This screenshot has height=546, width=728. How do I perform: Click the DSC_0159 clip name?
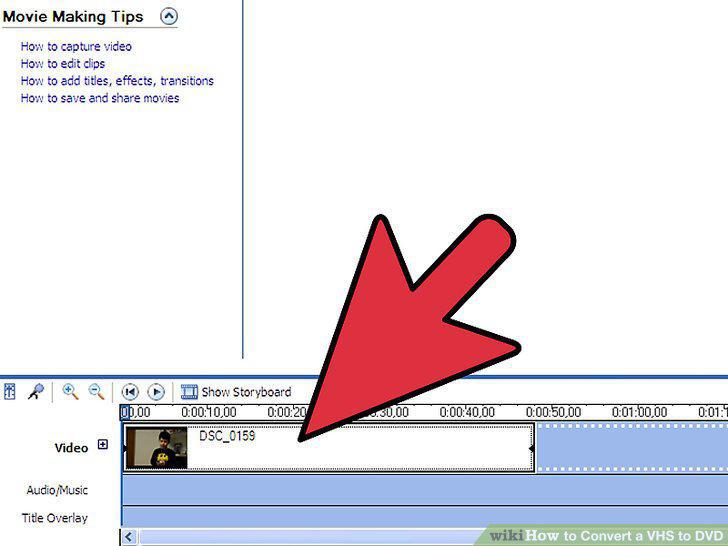click(227, 436)
